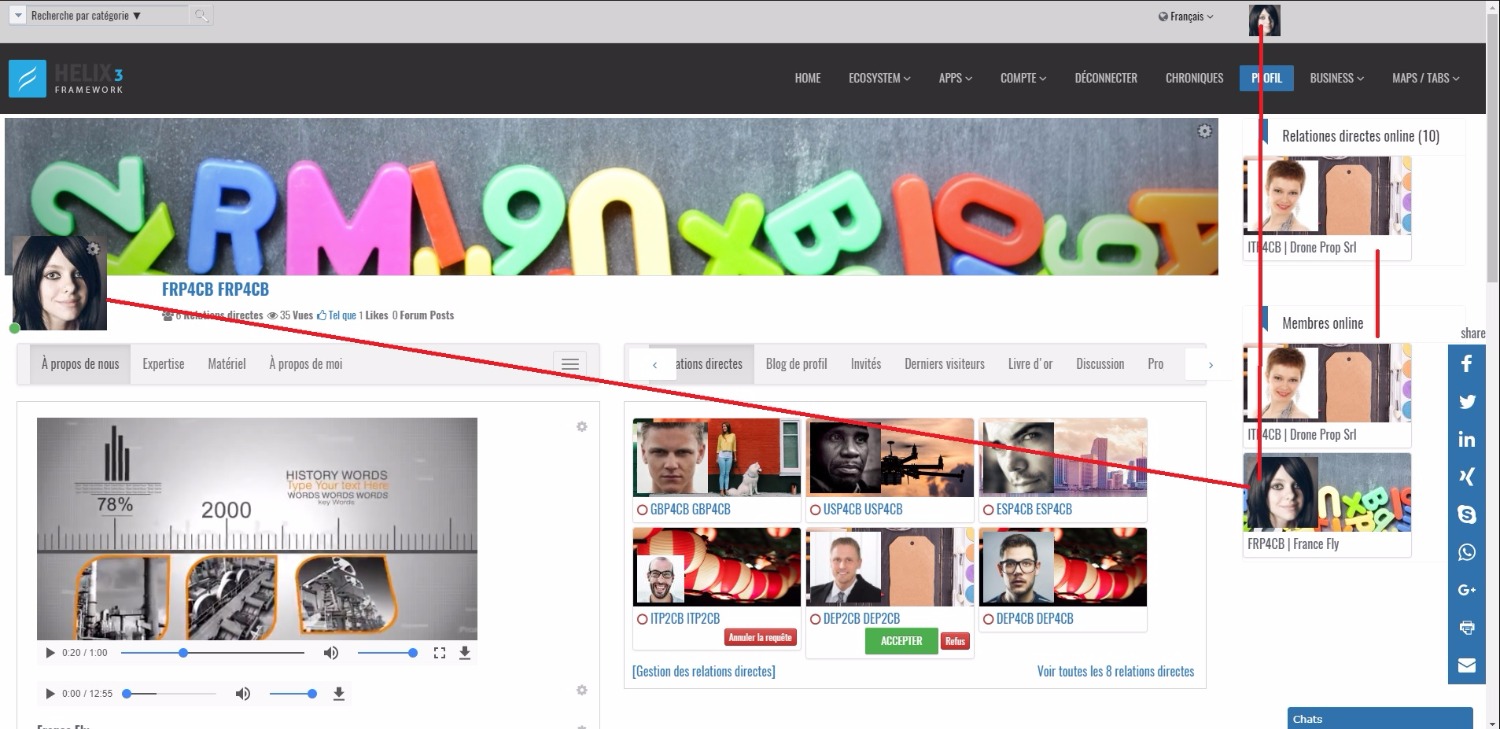The image size is (1500, 729).
Task: Open the USP4CB USP4CB profile link
Action: click(x=863, y=509)
